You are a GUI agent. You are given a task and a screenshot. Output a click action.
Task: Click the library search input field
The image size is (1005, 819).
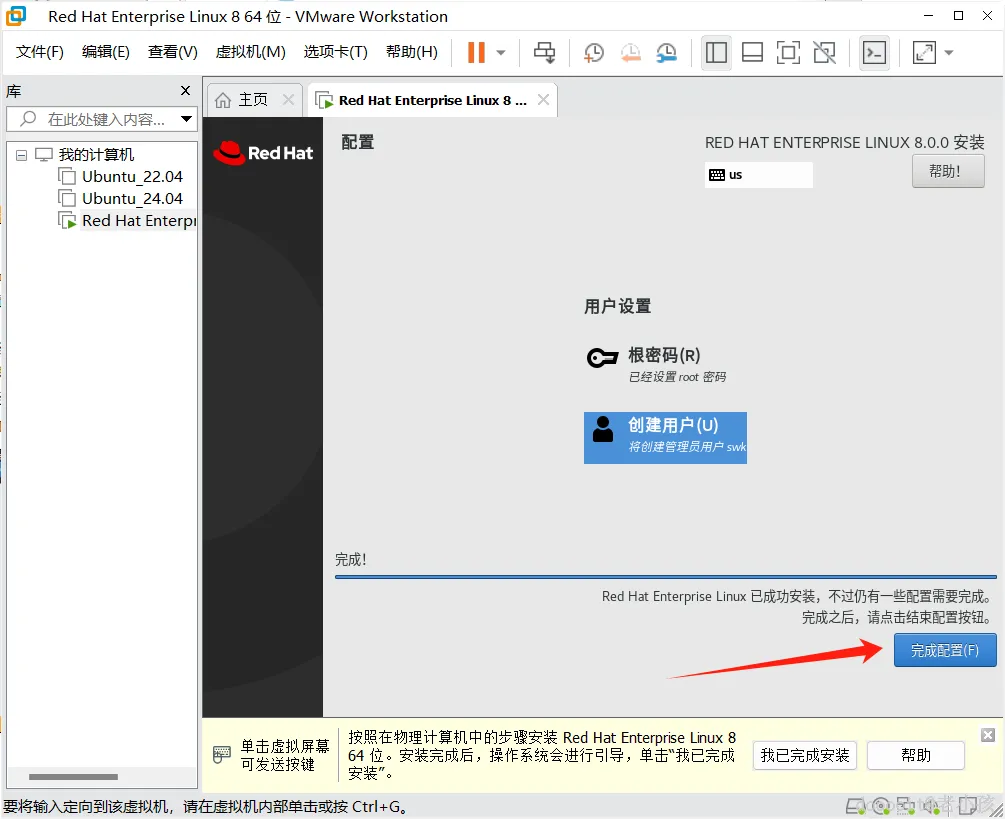[x=103, y=119]
